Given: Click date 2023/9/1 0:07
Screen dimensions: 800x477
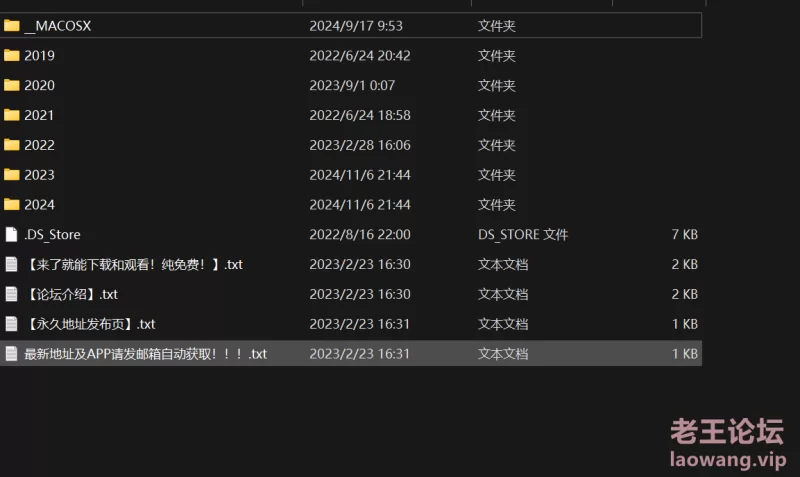Looking at the screenshot, I should click(x=352, y=85).
